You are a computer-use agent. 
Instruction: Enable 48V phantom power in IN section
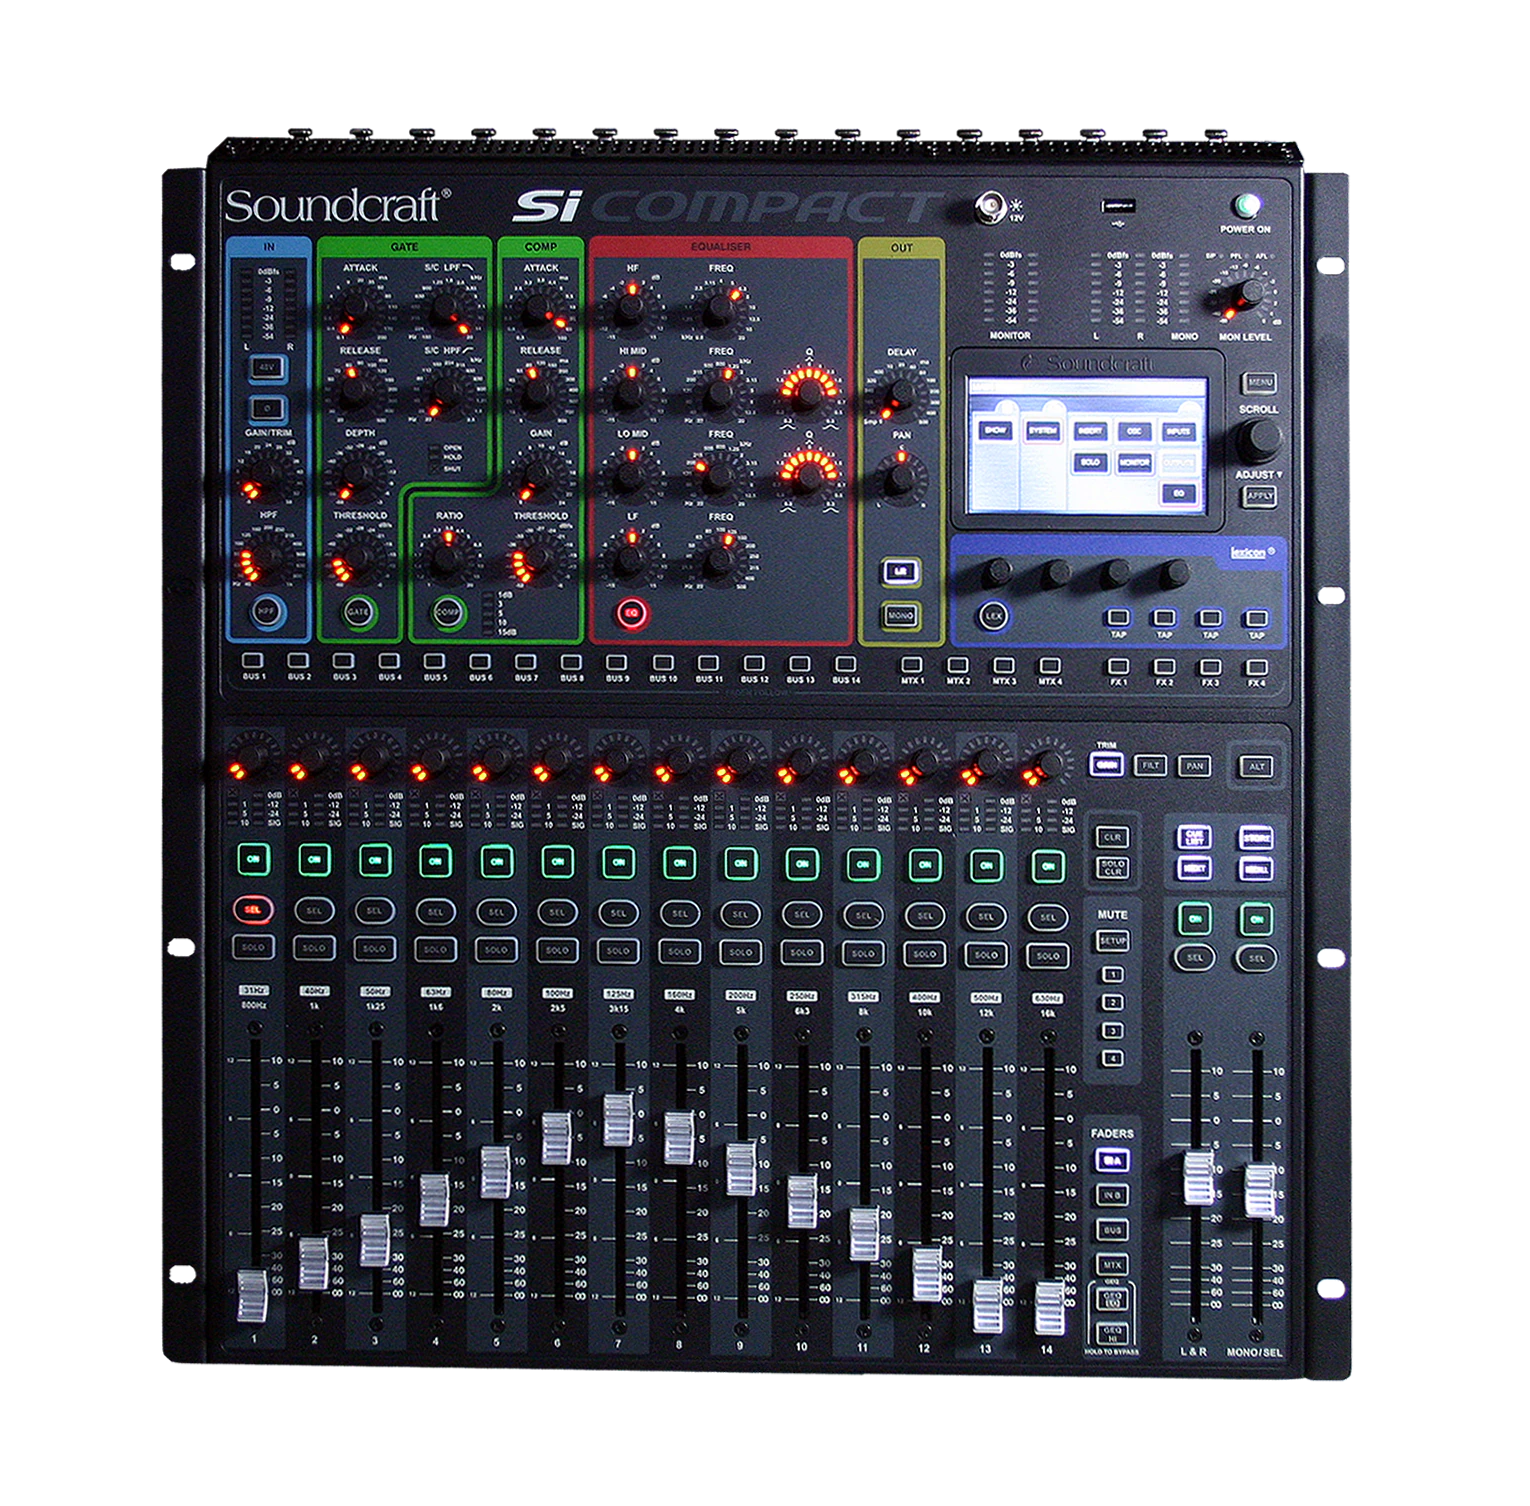click(x=267, y=367)
